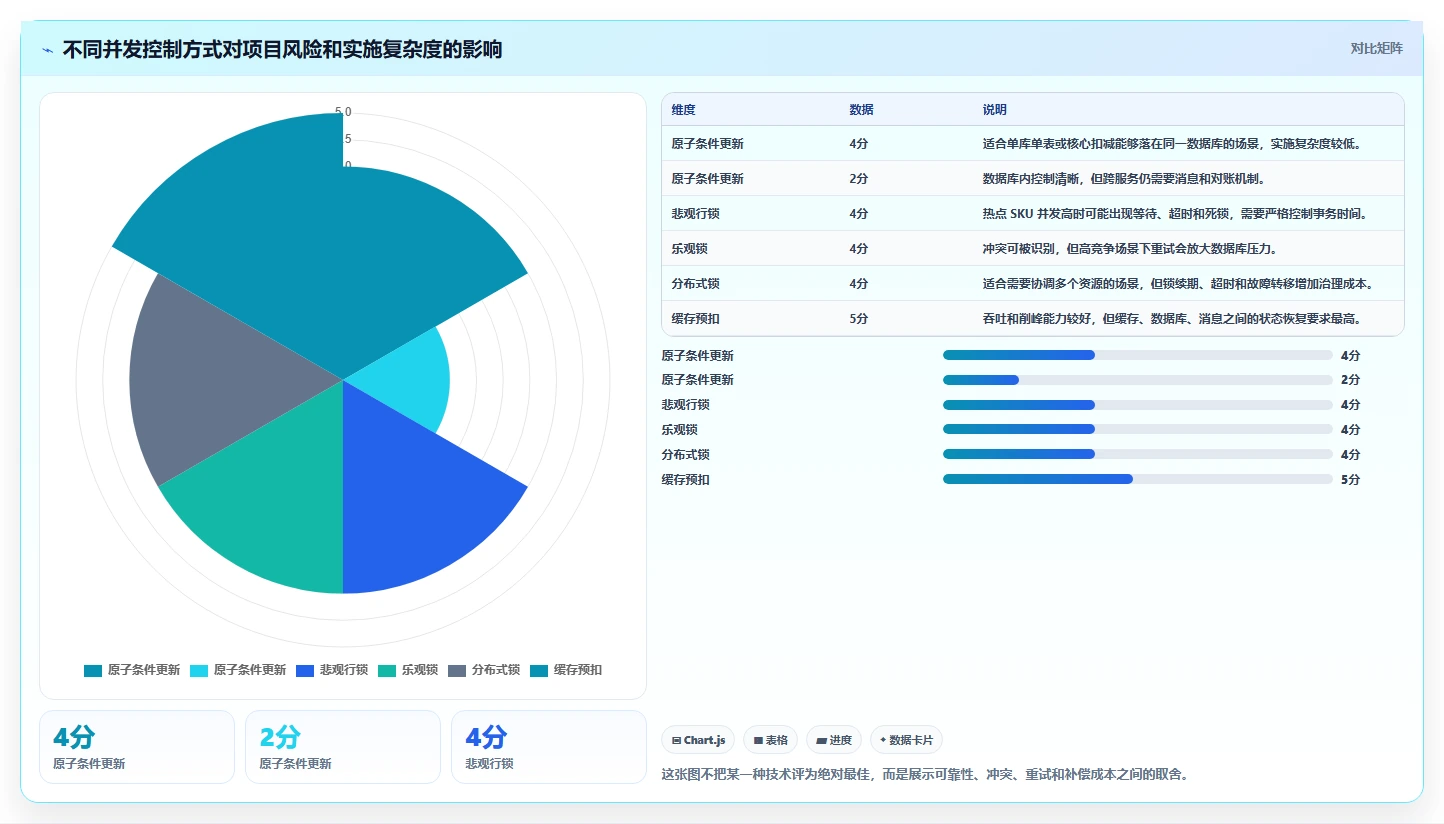The width and height of the screenshot is (1444, 824).
Task: Click the 分布式锁 progress bar
Action: 1138,454
